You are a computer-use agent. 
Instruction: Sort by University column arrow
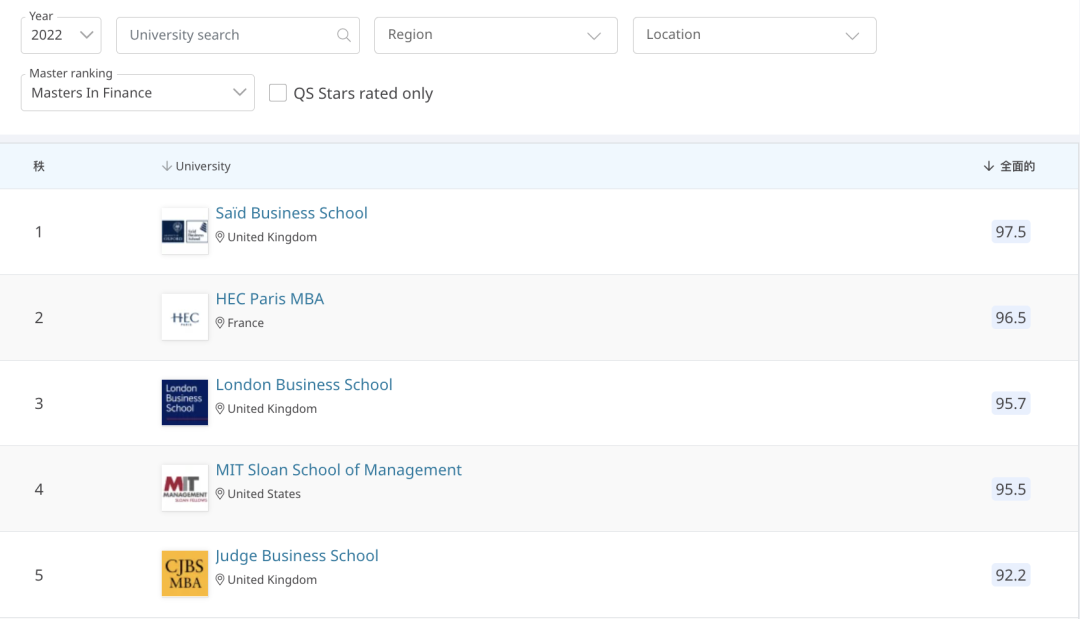[x=167, y=166]
